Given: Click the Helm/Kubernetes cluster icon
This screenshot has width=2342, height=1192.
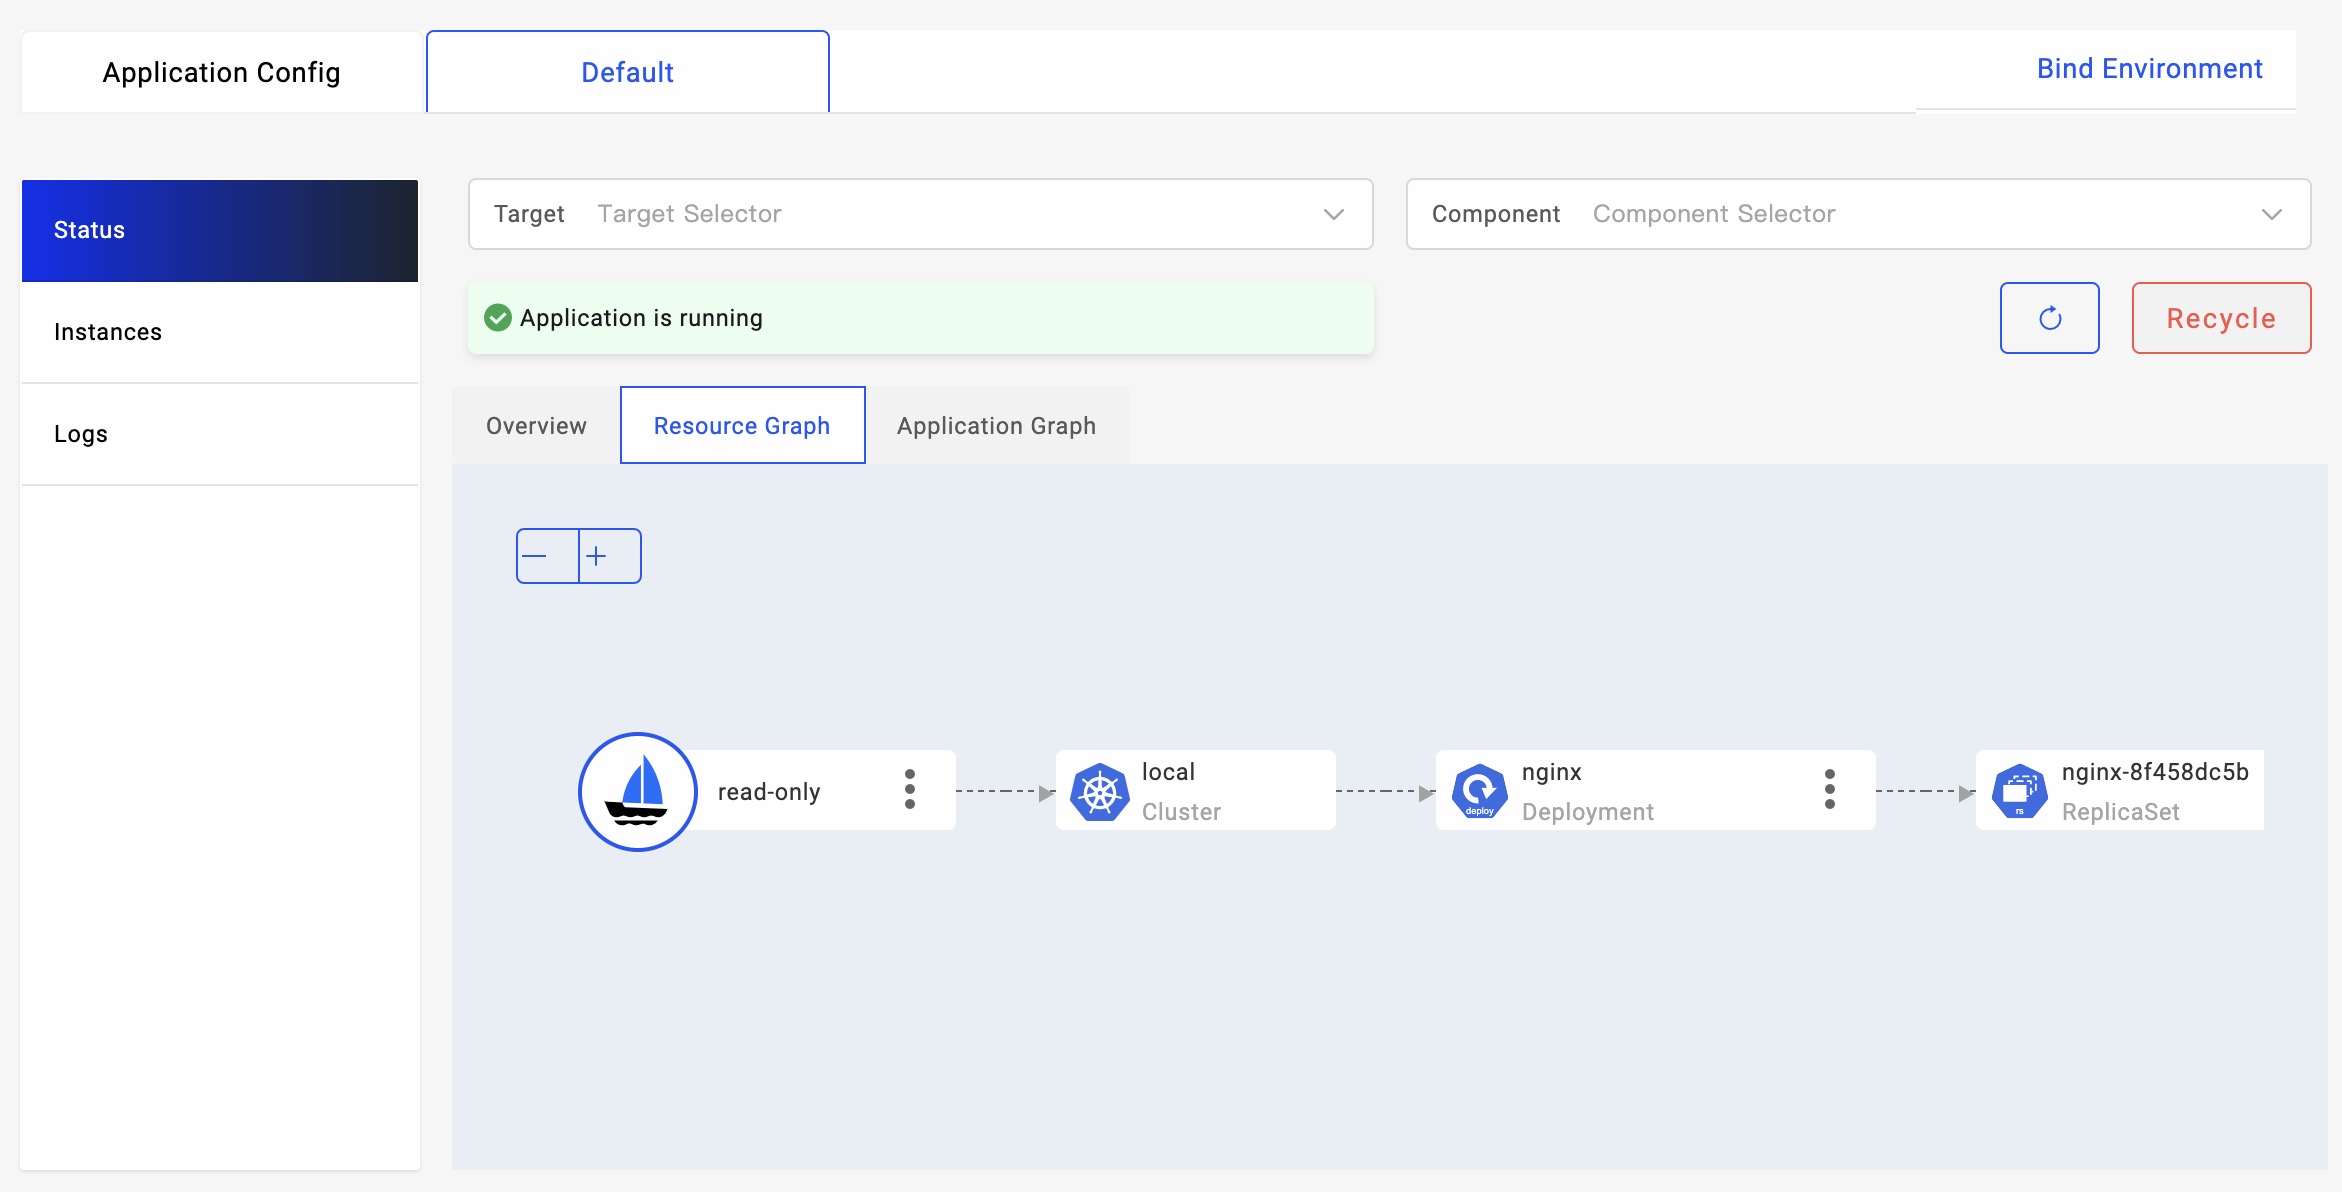Looking at the screenshot, I should point(1100,789).
